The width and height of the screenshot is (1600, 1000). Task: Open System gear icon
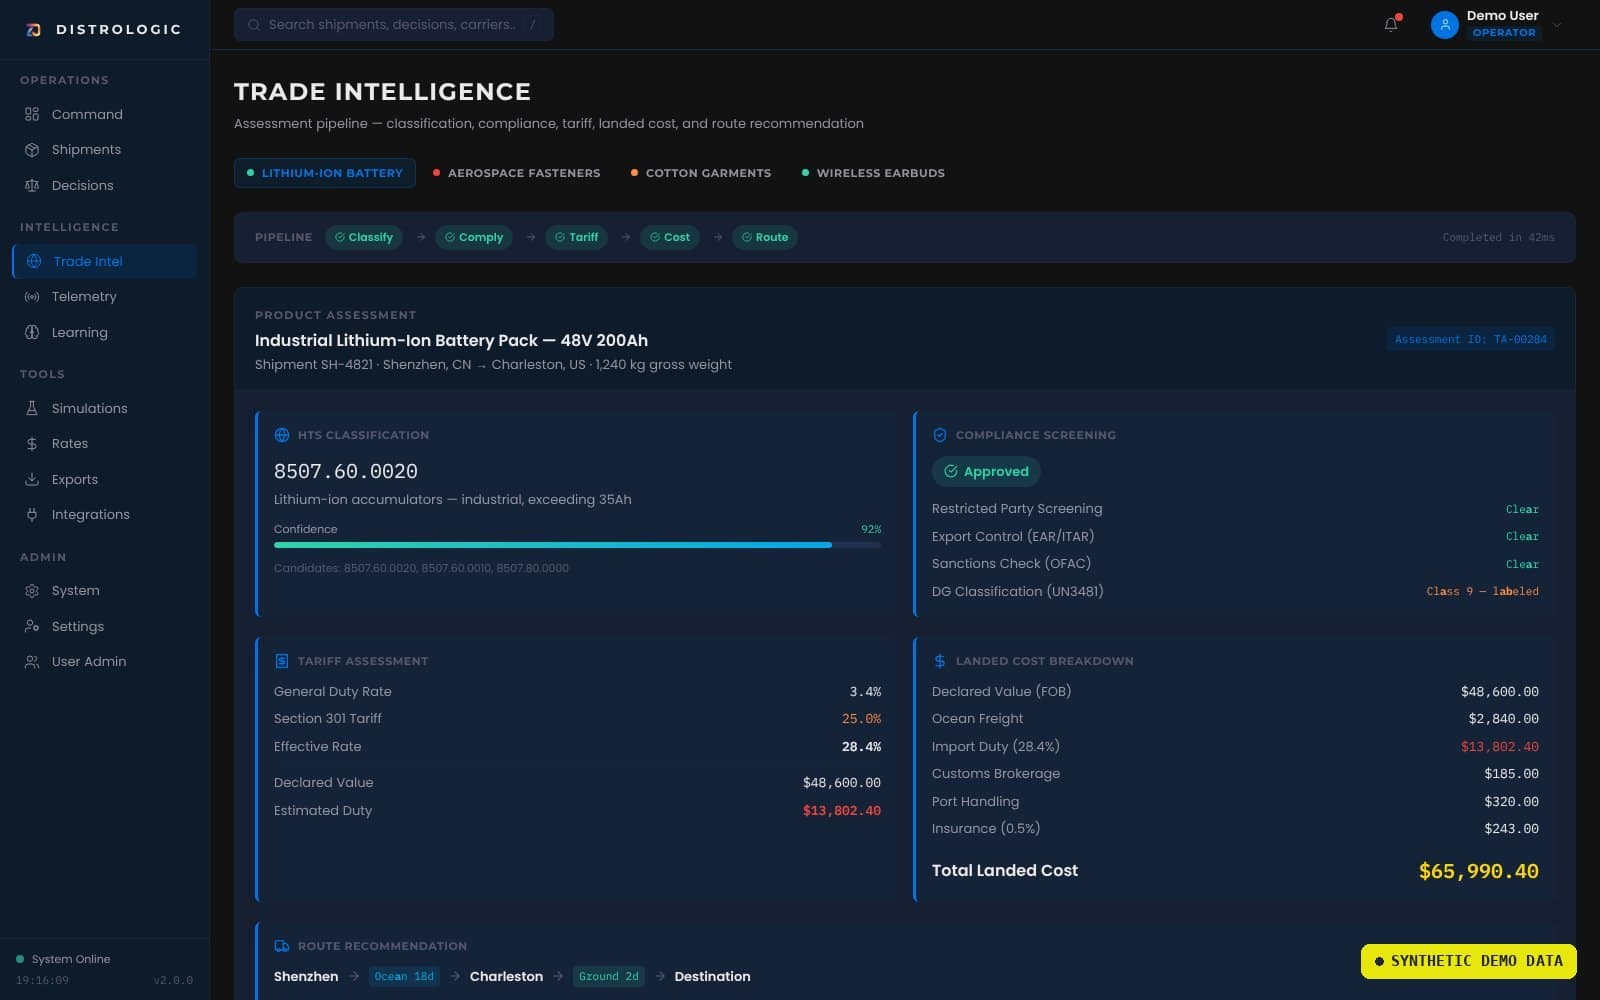pyautogui.click(x=32, y=591)
